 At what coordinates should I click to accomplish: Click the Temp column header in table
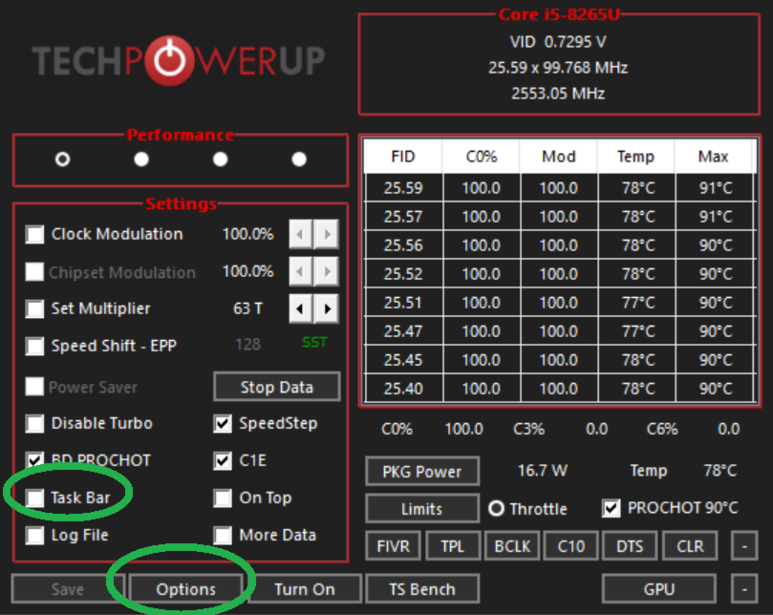click(x=636, y=156)
